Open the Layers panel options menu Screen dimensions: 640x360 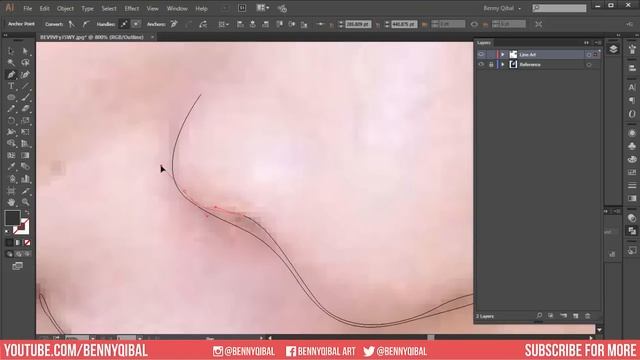tap(598, 42)
